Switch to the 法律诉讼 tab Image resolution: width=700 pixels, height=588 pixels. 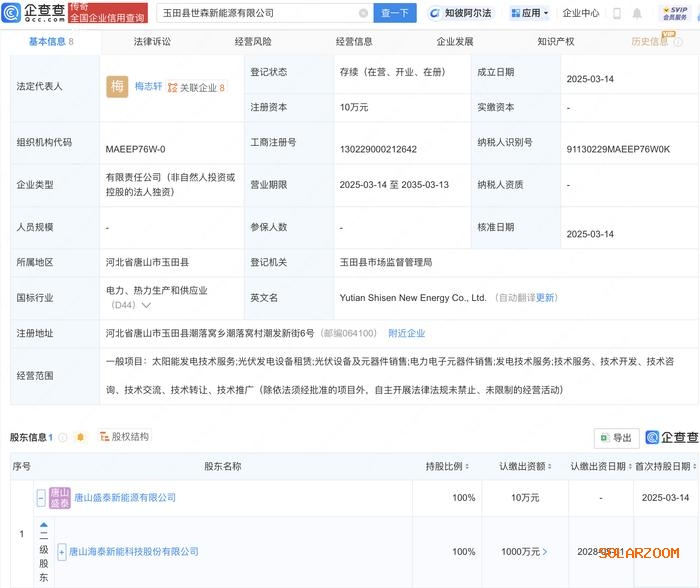click(x=152, y=42)
